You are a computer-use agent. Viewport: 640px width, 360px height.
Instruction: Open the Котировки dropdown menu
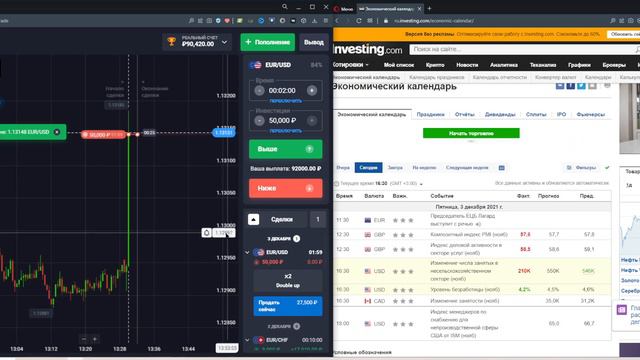tap(350, 65)
